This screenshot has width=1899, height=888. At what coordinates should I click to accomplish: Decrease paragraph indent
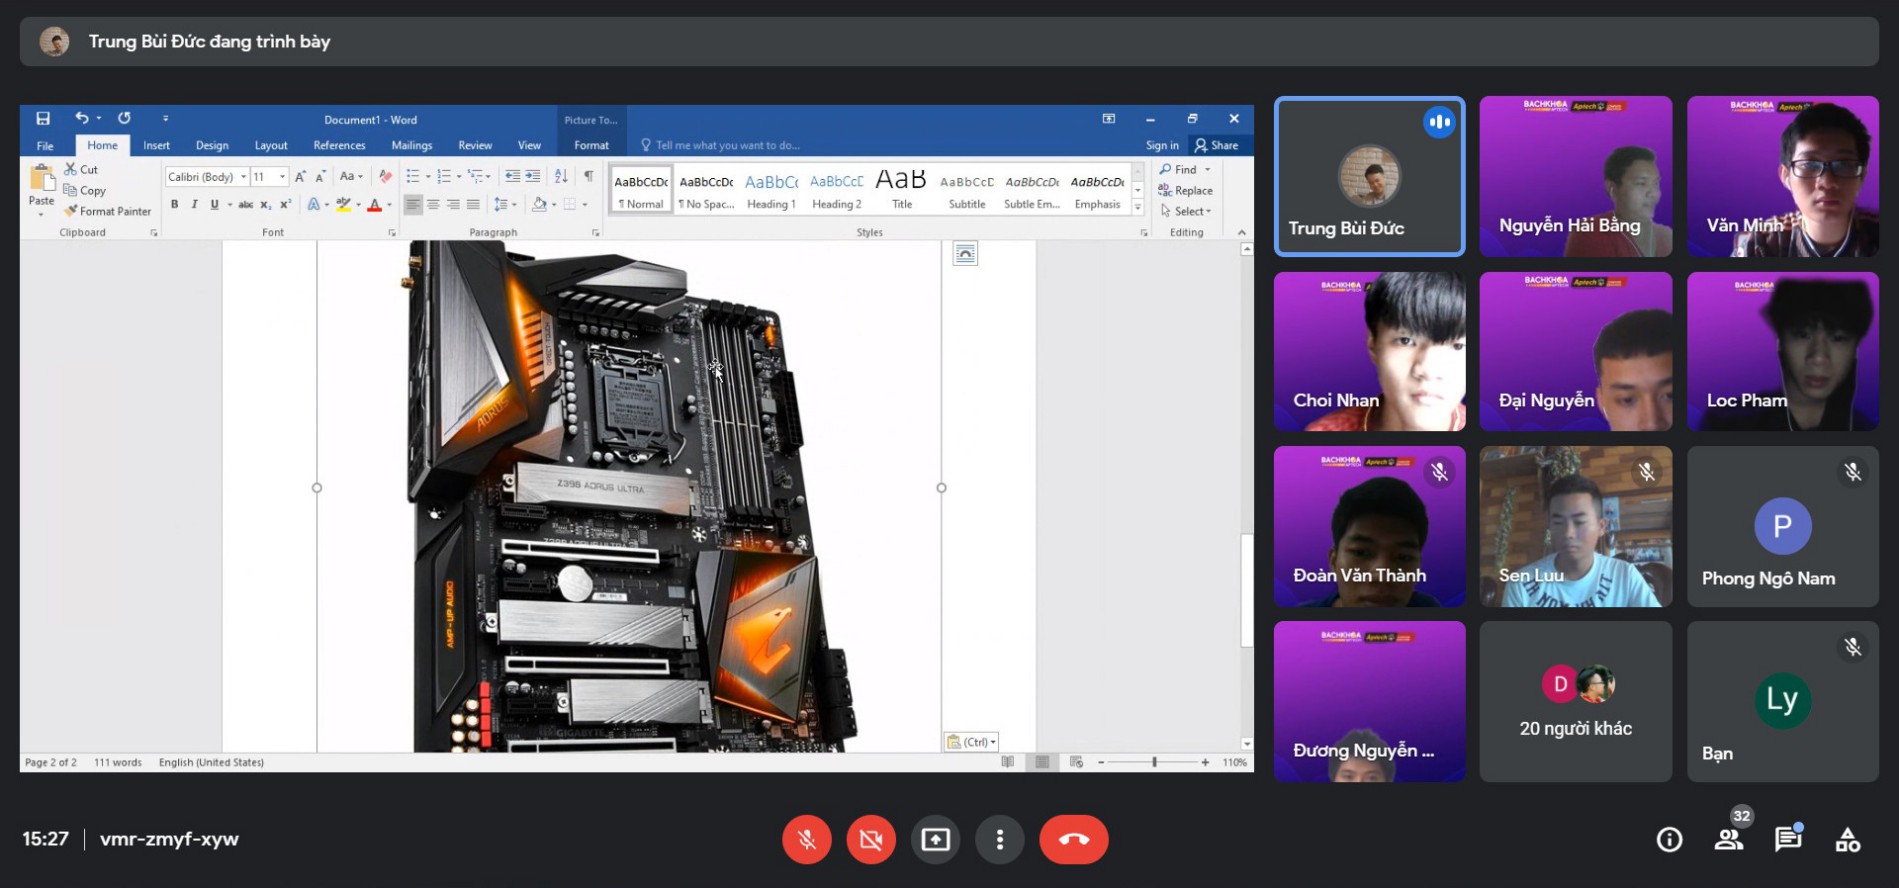pyautogui.click(x=512, y=176)
